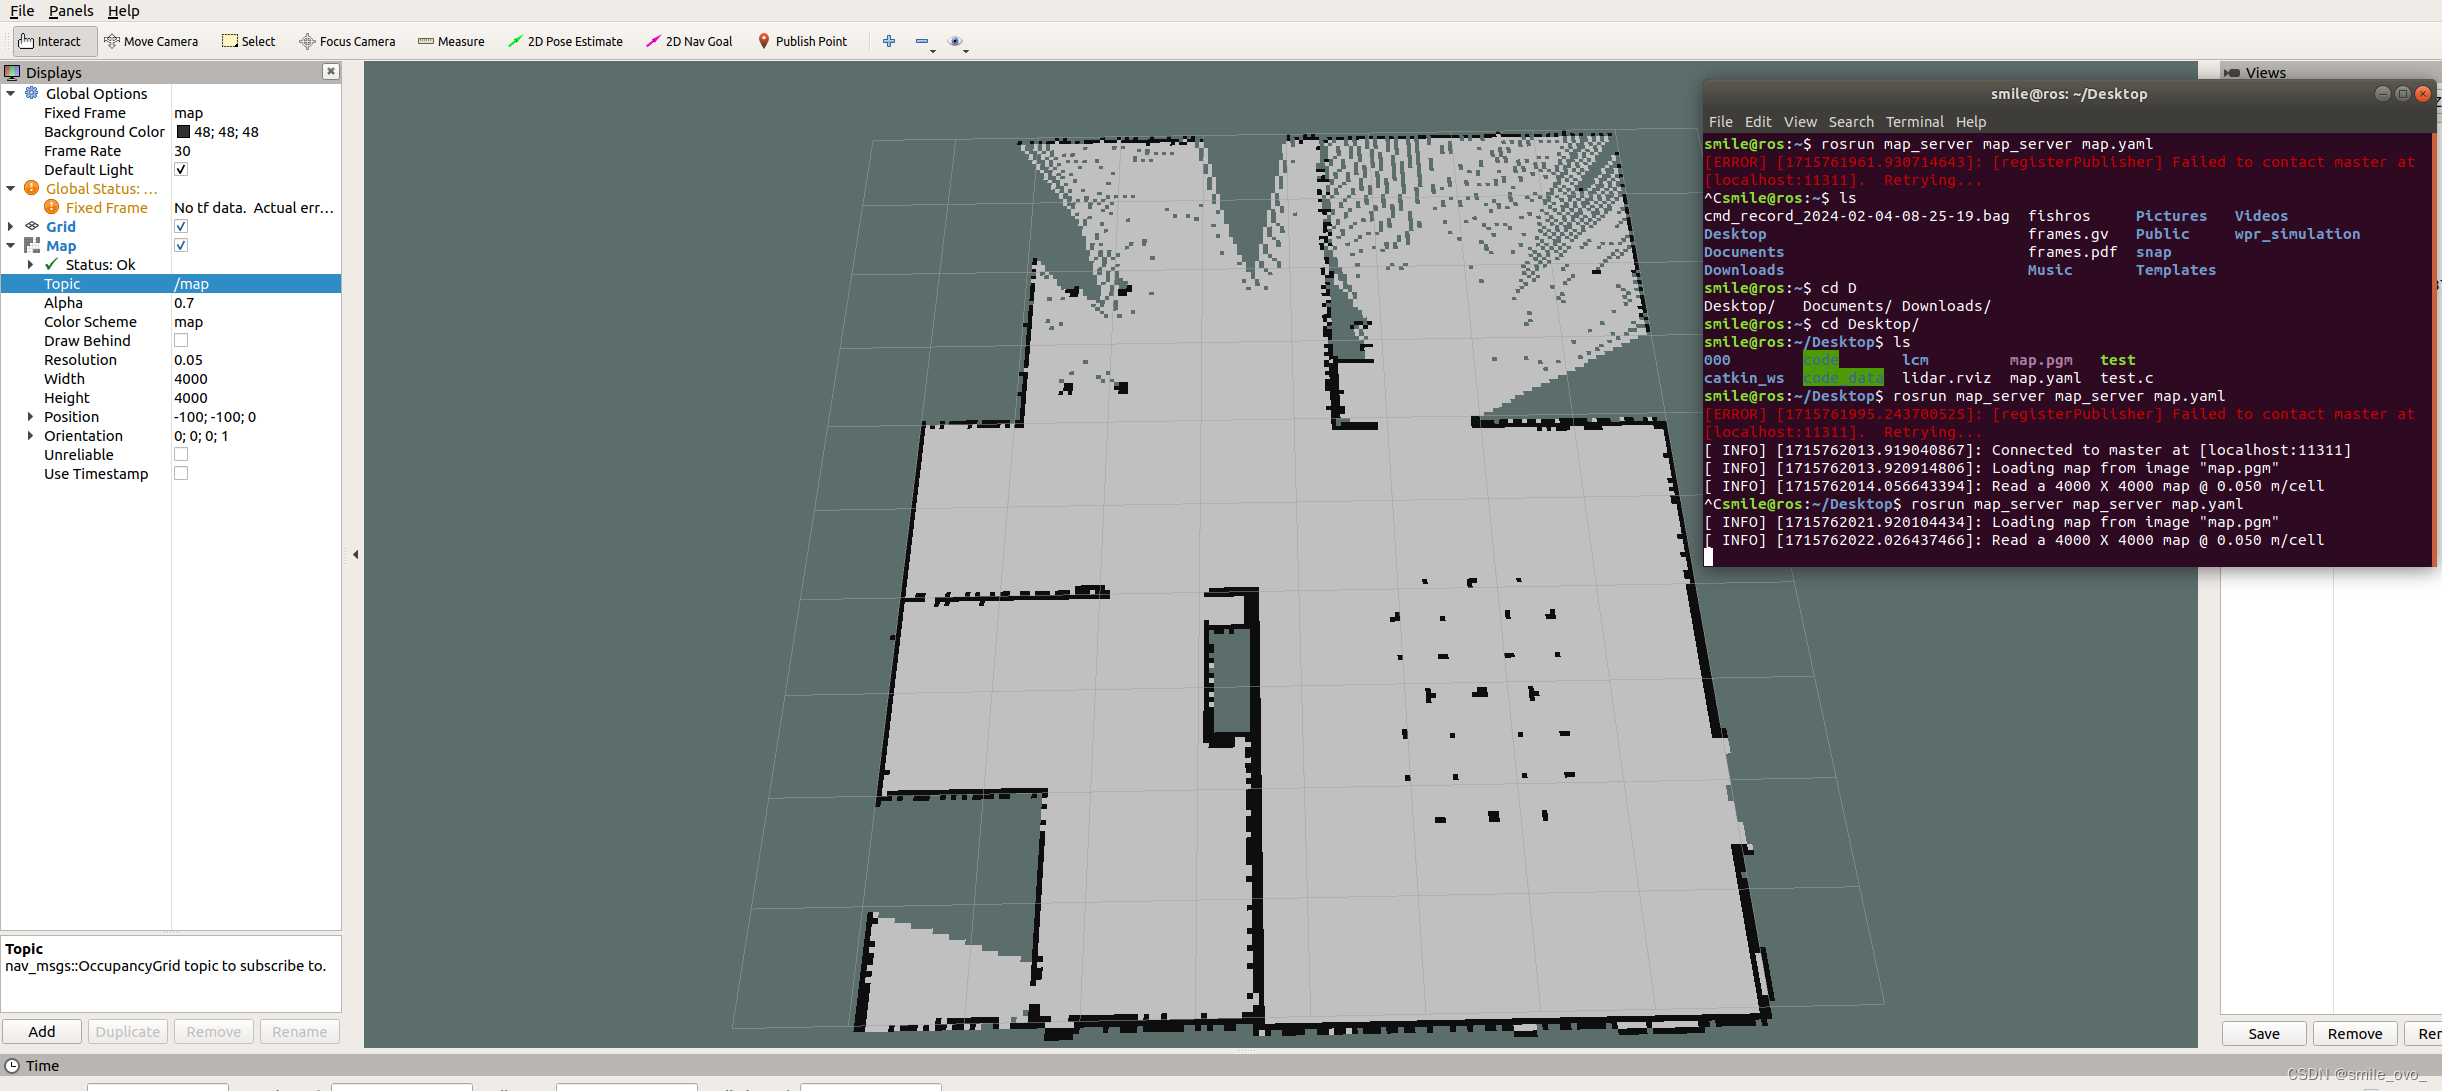Collapse the Global Status tree node
This screenshot has width=2442, height=1091.
pyautogui.click(x=11, y=188)
